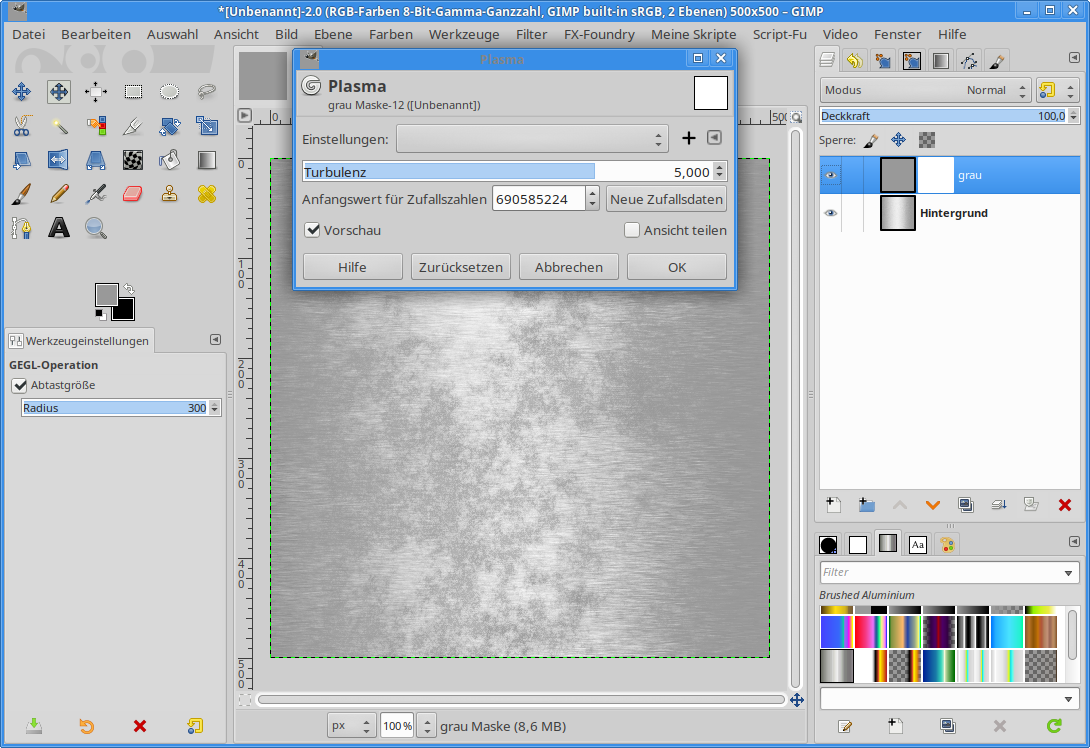Viewport: 1090px width, 748px height.
Task: Select the Gradient tool in the toolbox
Action: coord(206,160)
